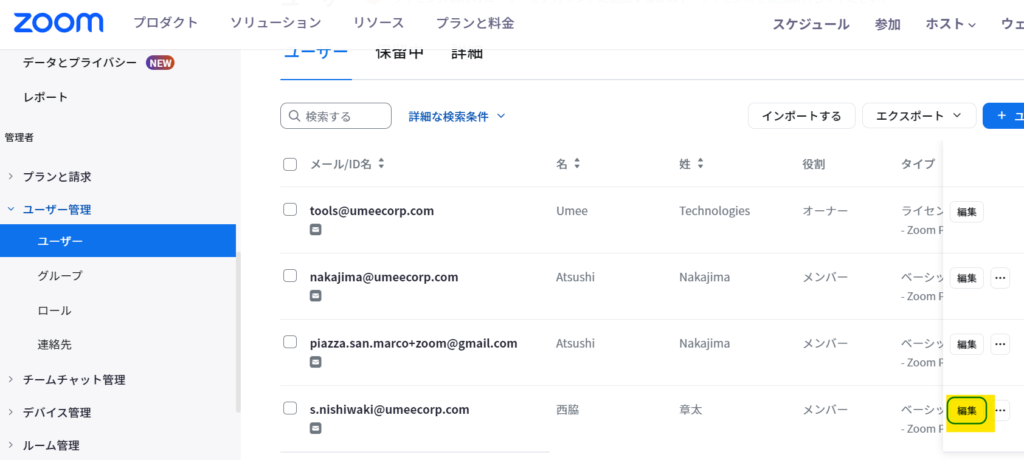Select グループ in the sidebar
Viewport: 1024px width, 460px height.
(x=60, y=275)
